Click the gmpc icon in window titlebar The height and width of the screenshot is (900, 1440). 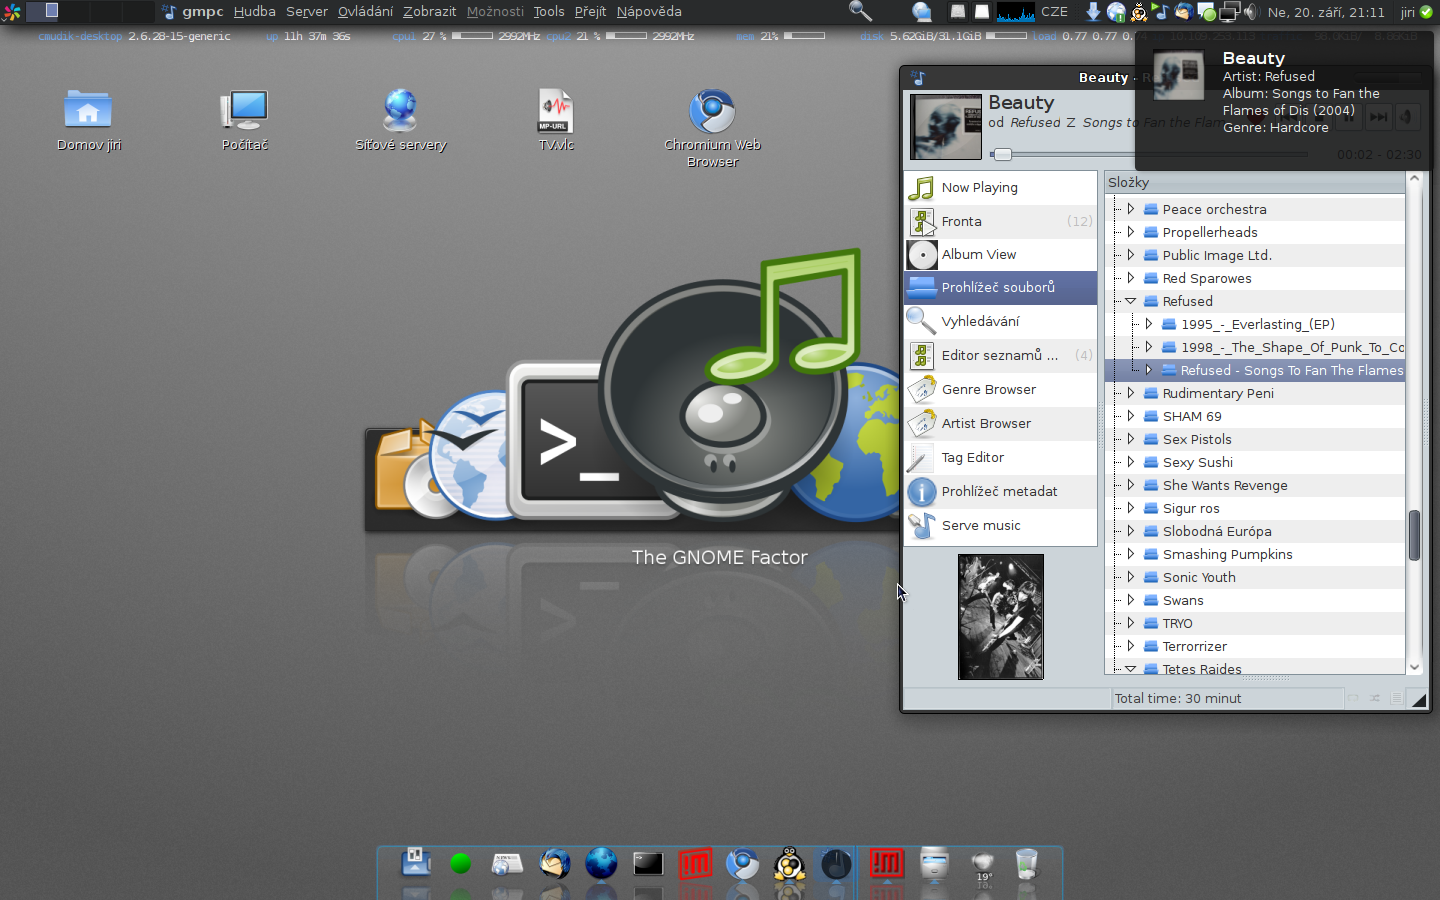point(918,77)
